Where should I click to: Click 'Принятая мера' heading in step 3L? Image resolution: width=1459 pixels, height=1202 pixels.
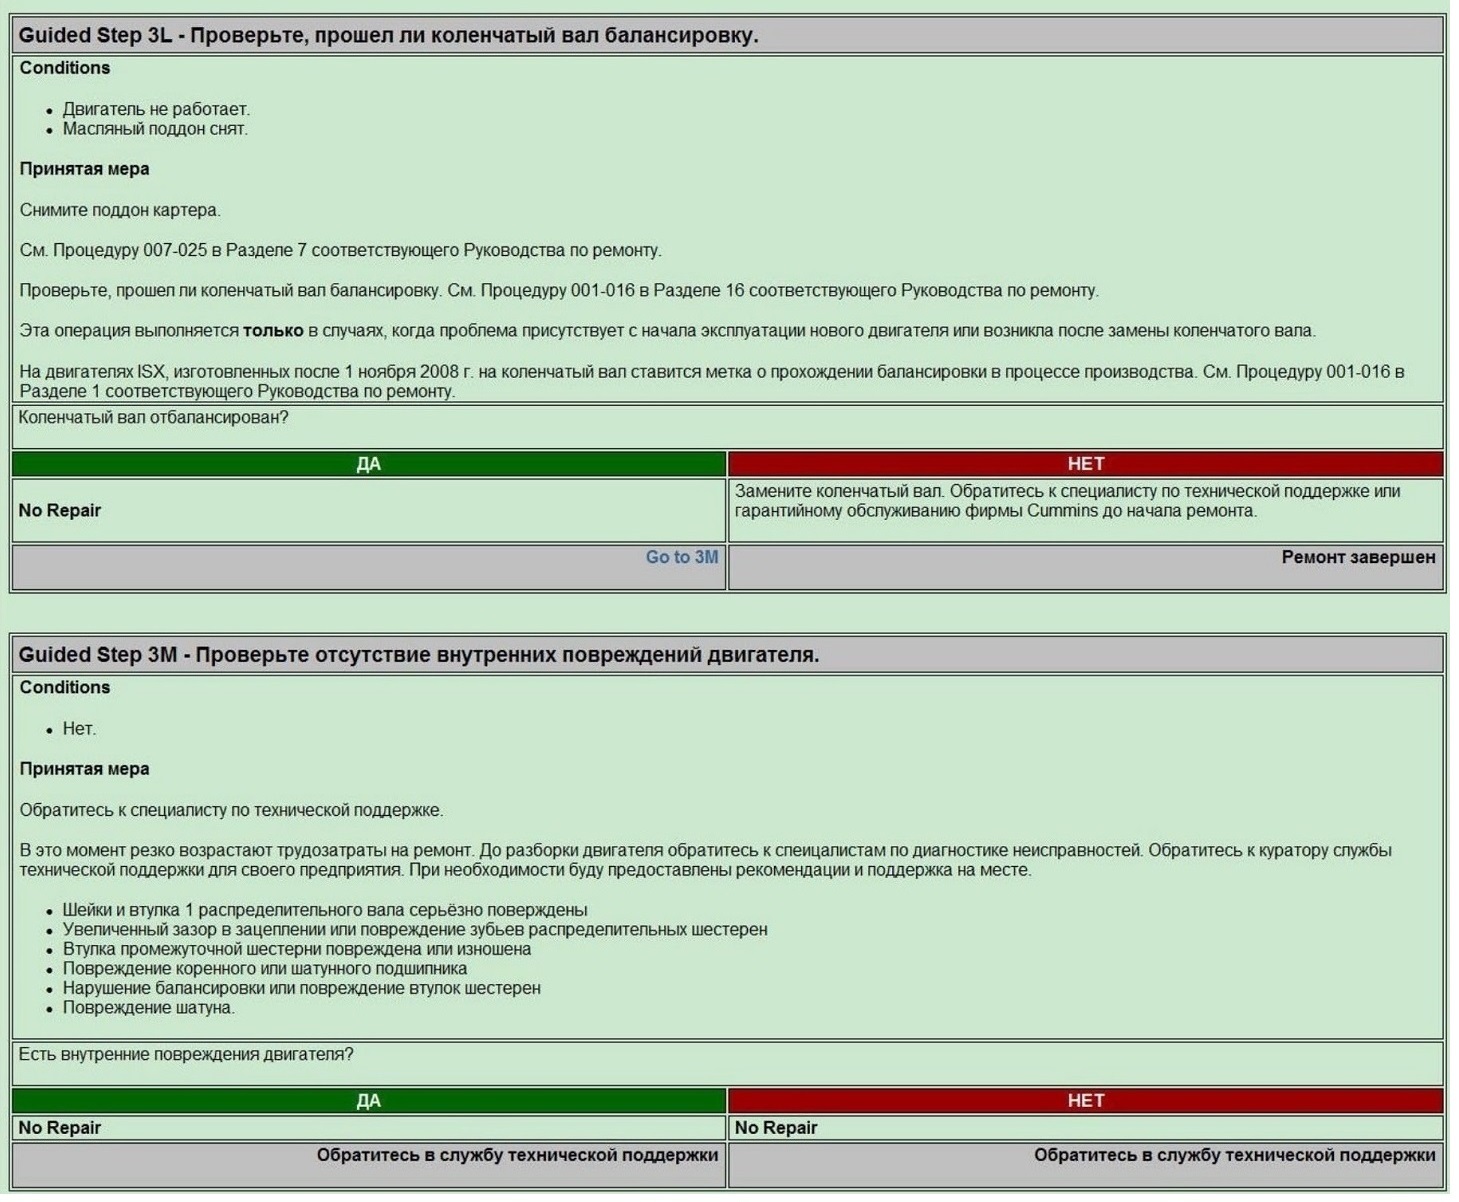point(85,169)
